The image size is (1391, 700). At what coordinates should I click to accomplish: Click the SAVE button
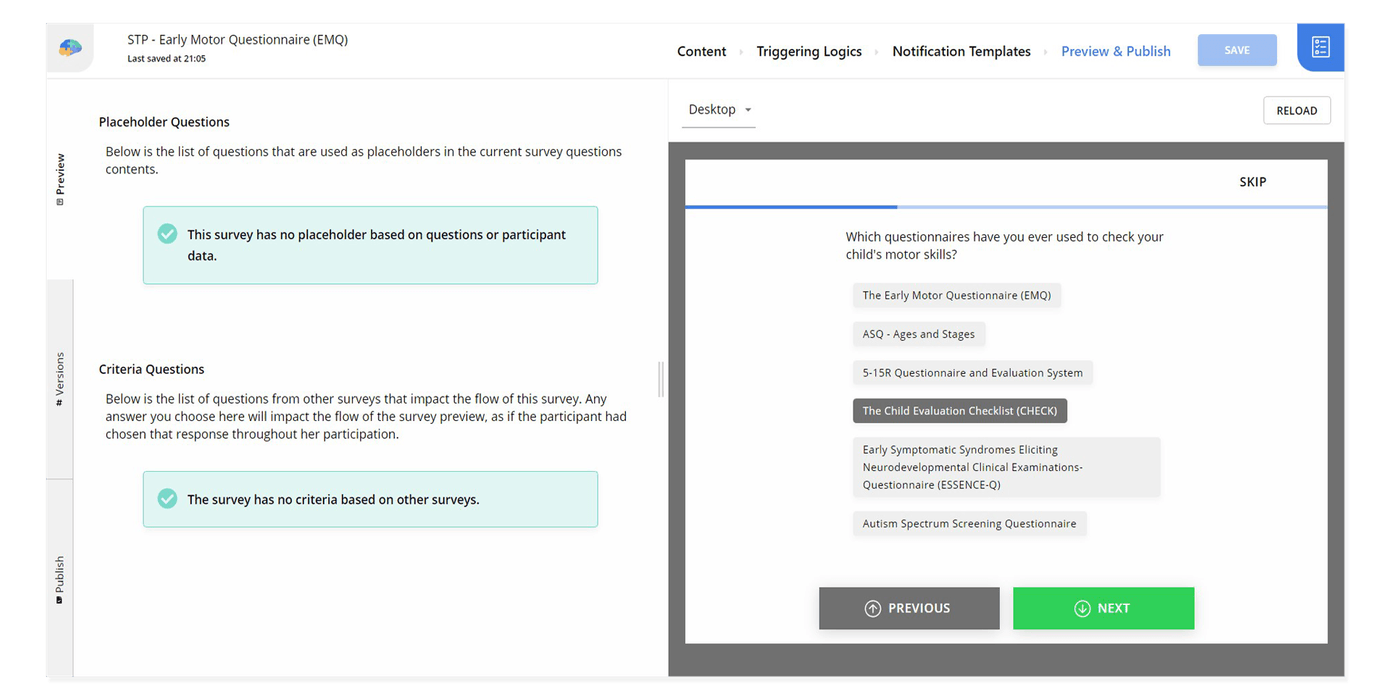coord(1237,49)
